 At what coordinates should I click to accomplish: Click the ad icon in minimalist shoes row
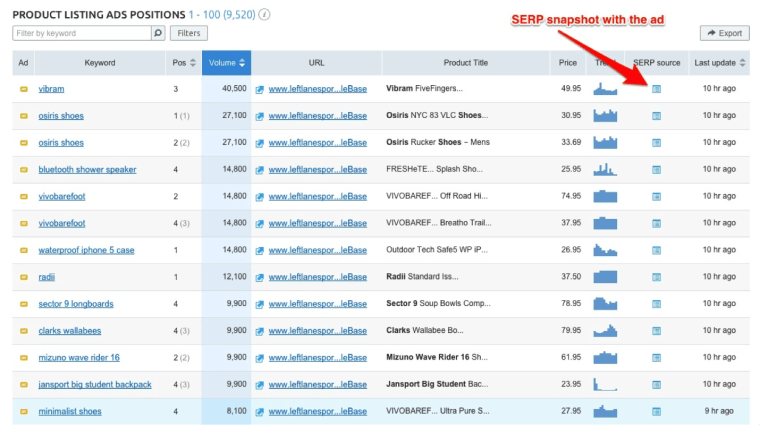coord(23,411)
